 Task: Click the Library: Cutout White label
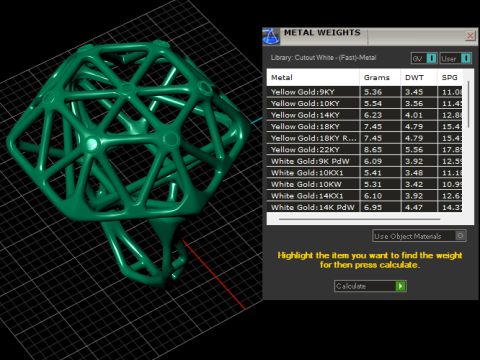pyautogui.click(x=323, y=58)
